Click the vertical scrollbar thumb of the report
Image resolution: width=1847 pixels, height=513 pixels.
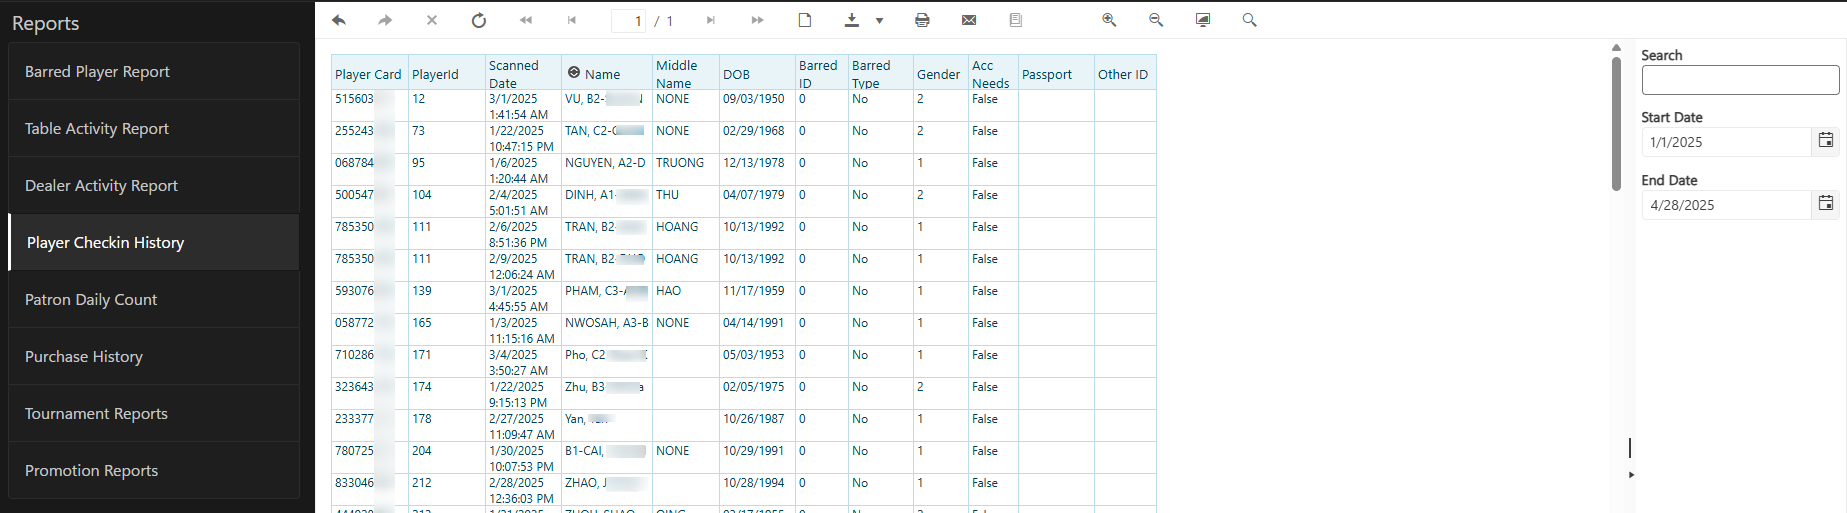pyautogui.click(x=1616, y=123)
